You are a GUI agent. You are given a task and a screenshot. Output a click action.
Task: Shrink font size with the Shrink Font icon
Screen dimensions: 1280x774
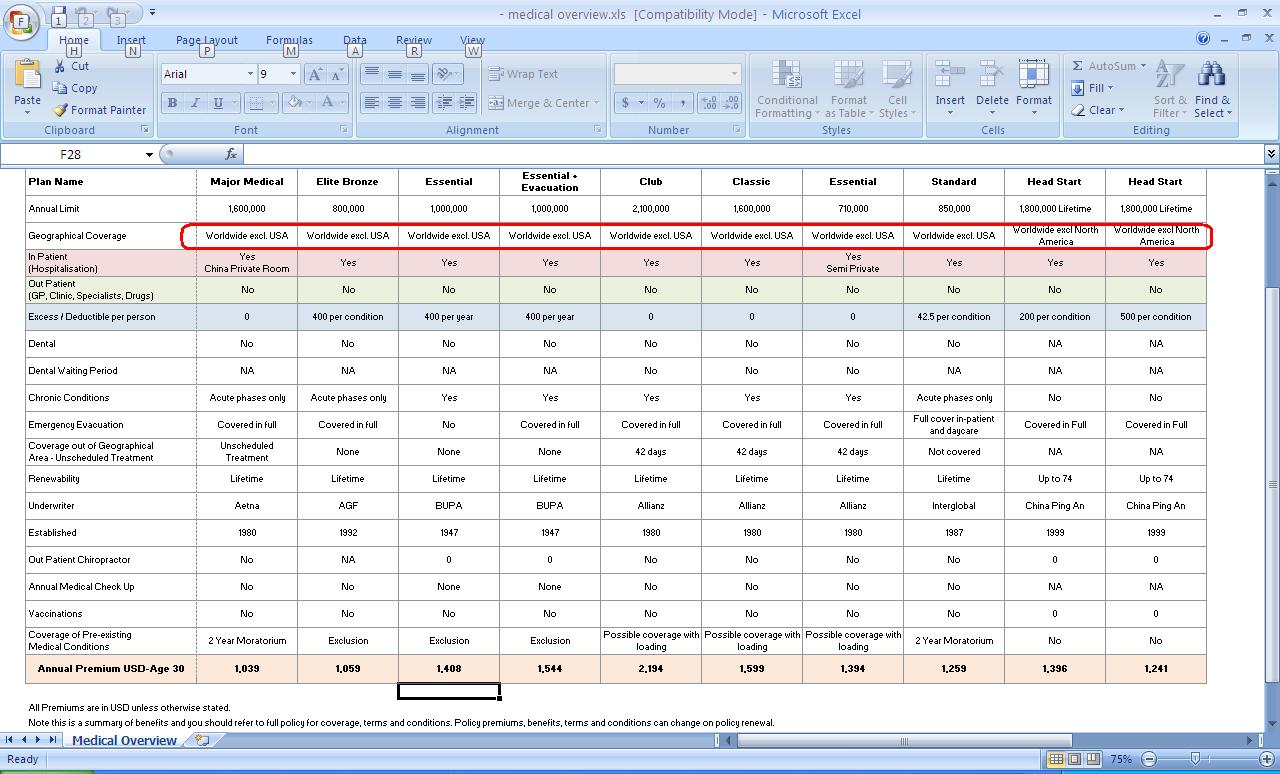click(x=338, y=74)
